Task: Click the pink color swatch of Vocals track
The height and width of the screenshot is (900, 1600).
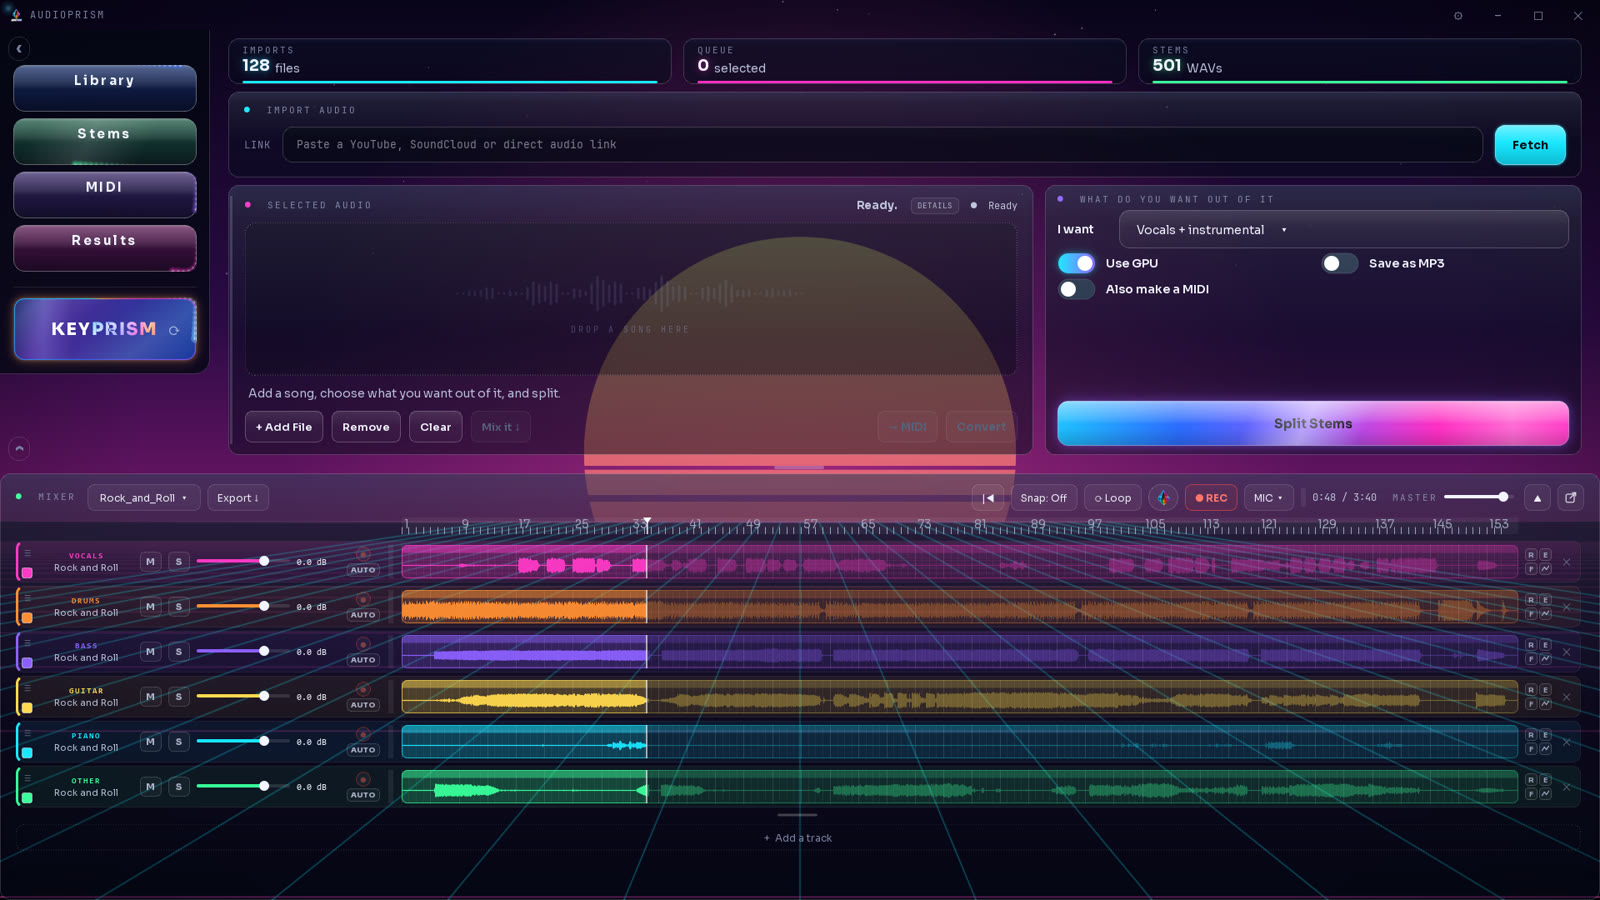Action: tap(27, 573)
